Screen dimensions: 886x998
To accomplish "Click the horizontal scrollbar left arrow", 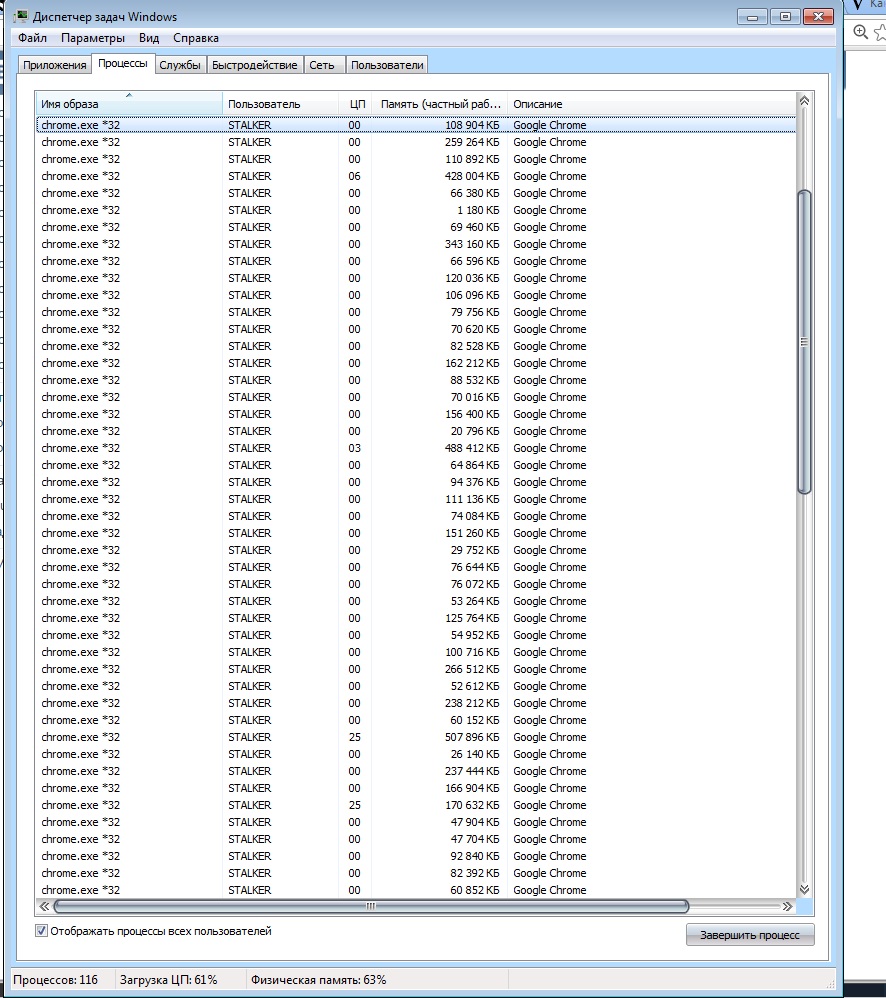I will pyautogui.click(x=44, y=906).
